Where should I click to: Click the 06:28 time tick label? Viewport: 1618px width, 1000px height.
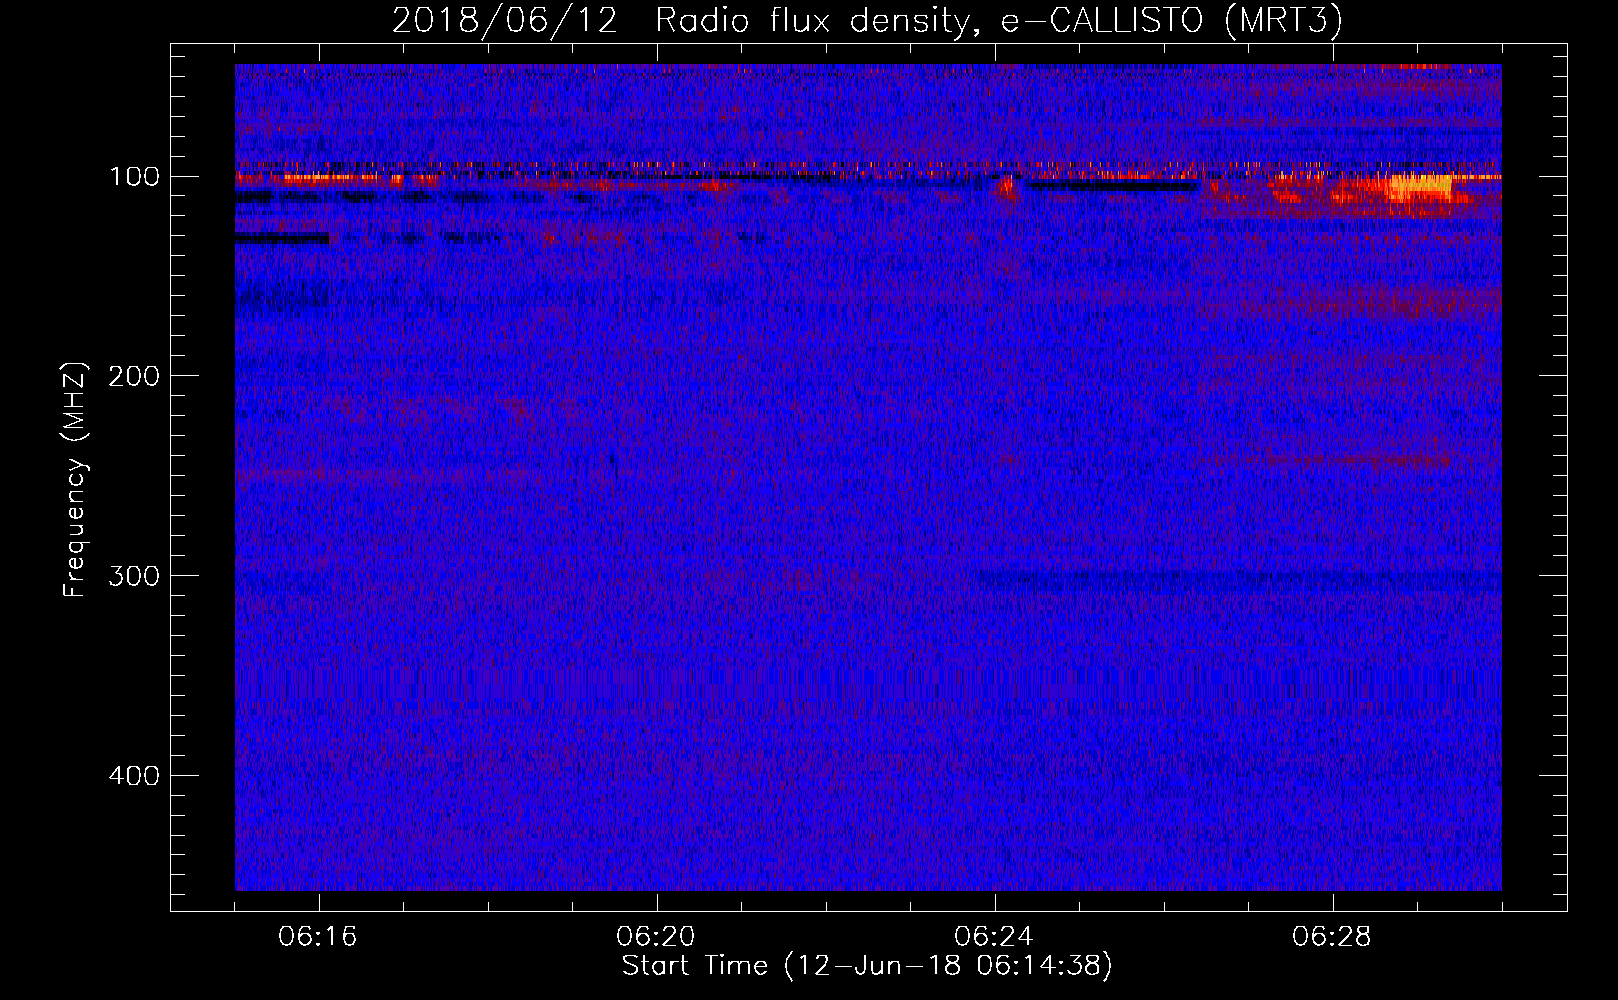pos(1332,936)
